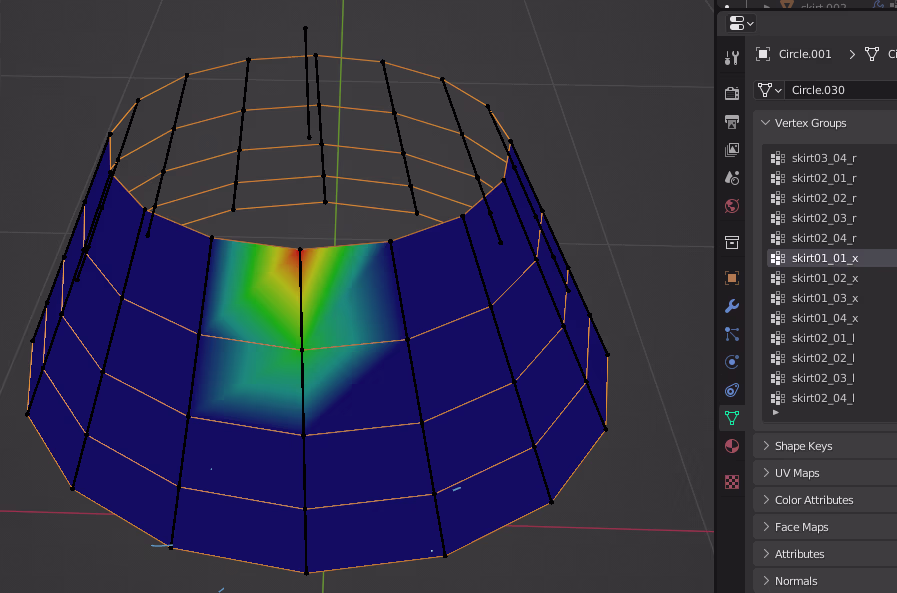Open the mesh data browse dropdown
897x593 pixels.
(769, 90)
